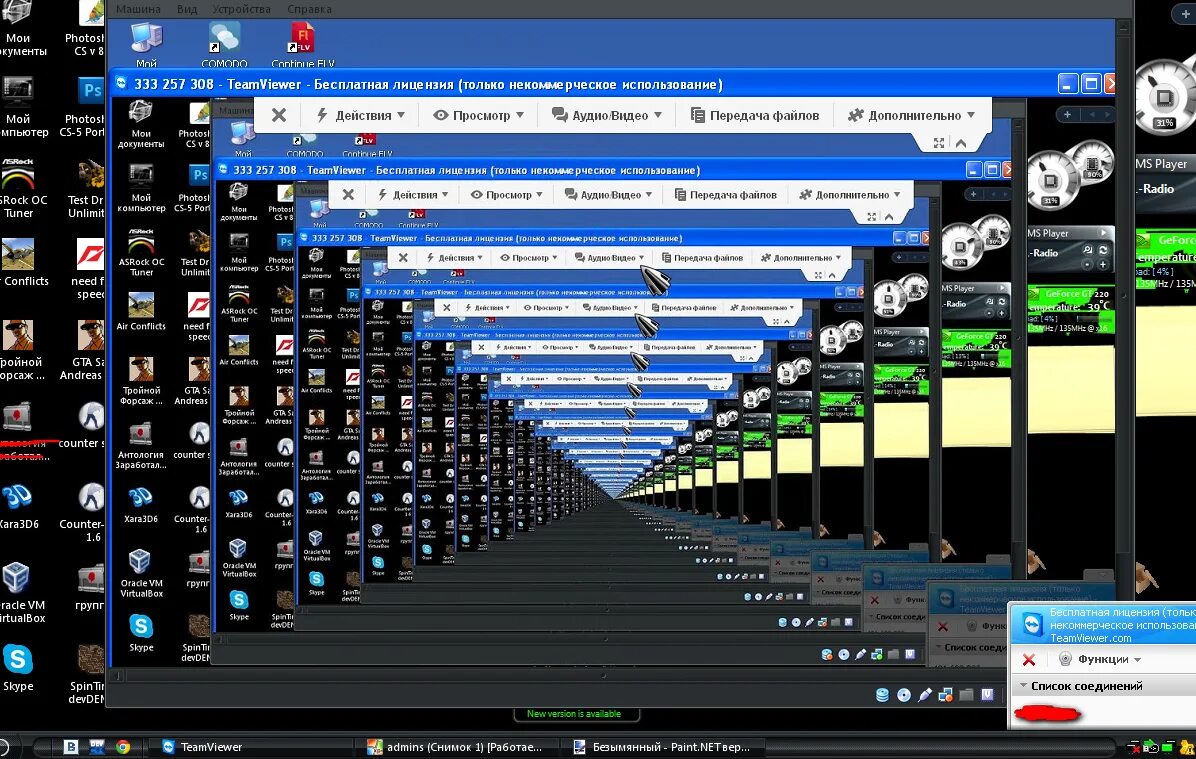Click the largest CPU meter gadget dial
This screenshot has width=1196, height=759.
(1163, 97)
